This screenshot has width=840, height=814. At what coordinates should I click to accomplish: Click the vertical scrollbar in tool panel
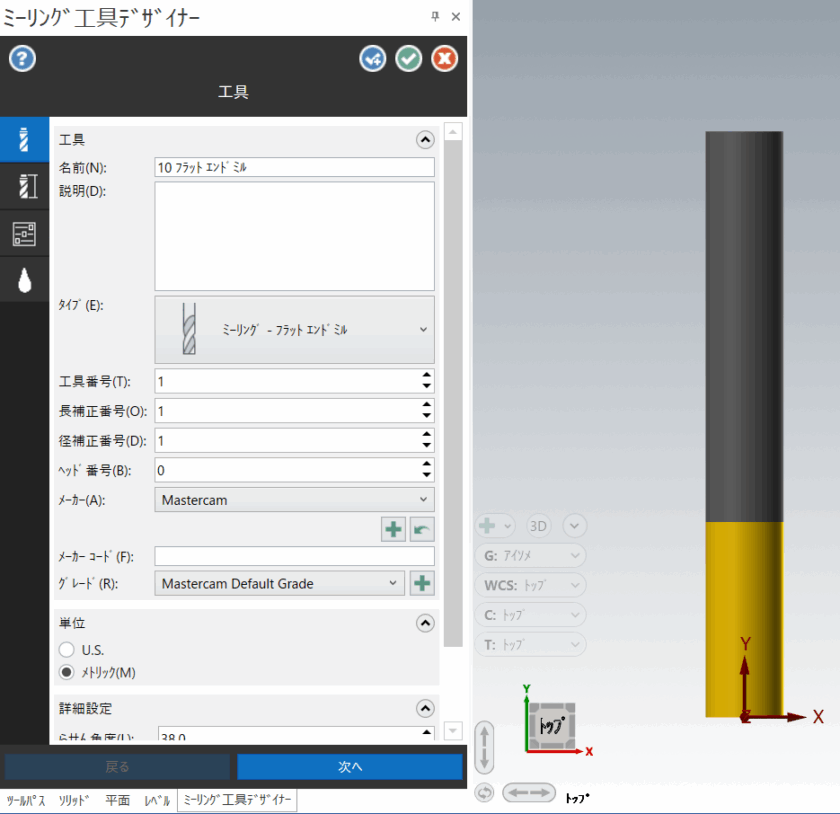click(452, 400)
